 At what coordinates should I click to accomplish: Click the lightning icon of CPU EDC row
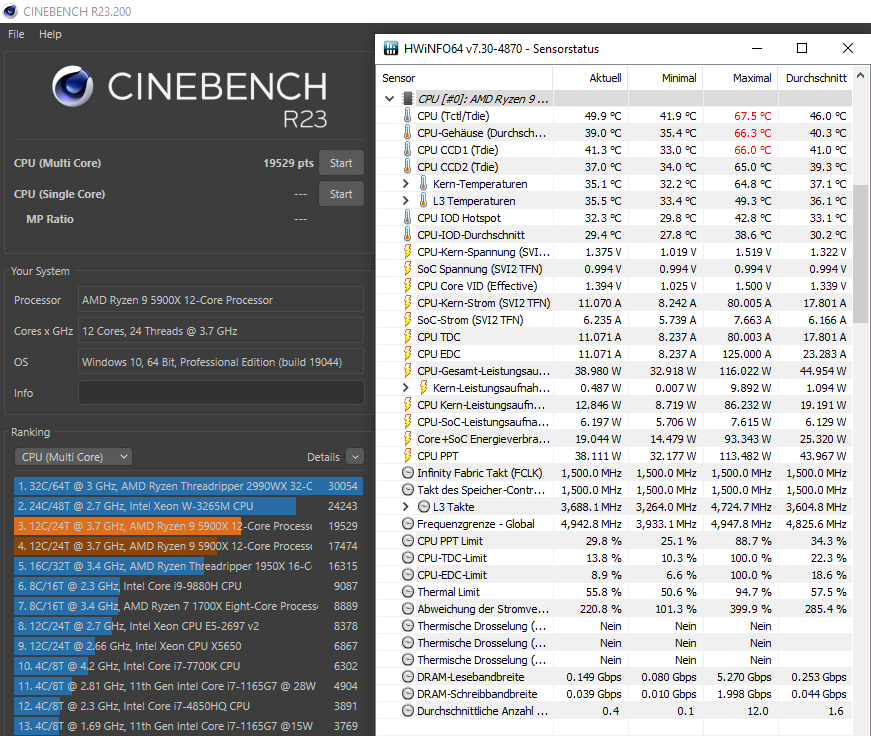click(x=408, y=354)
